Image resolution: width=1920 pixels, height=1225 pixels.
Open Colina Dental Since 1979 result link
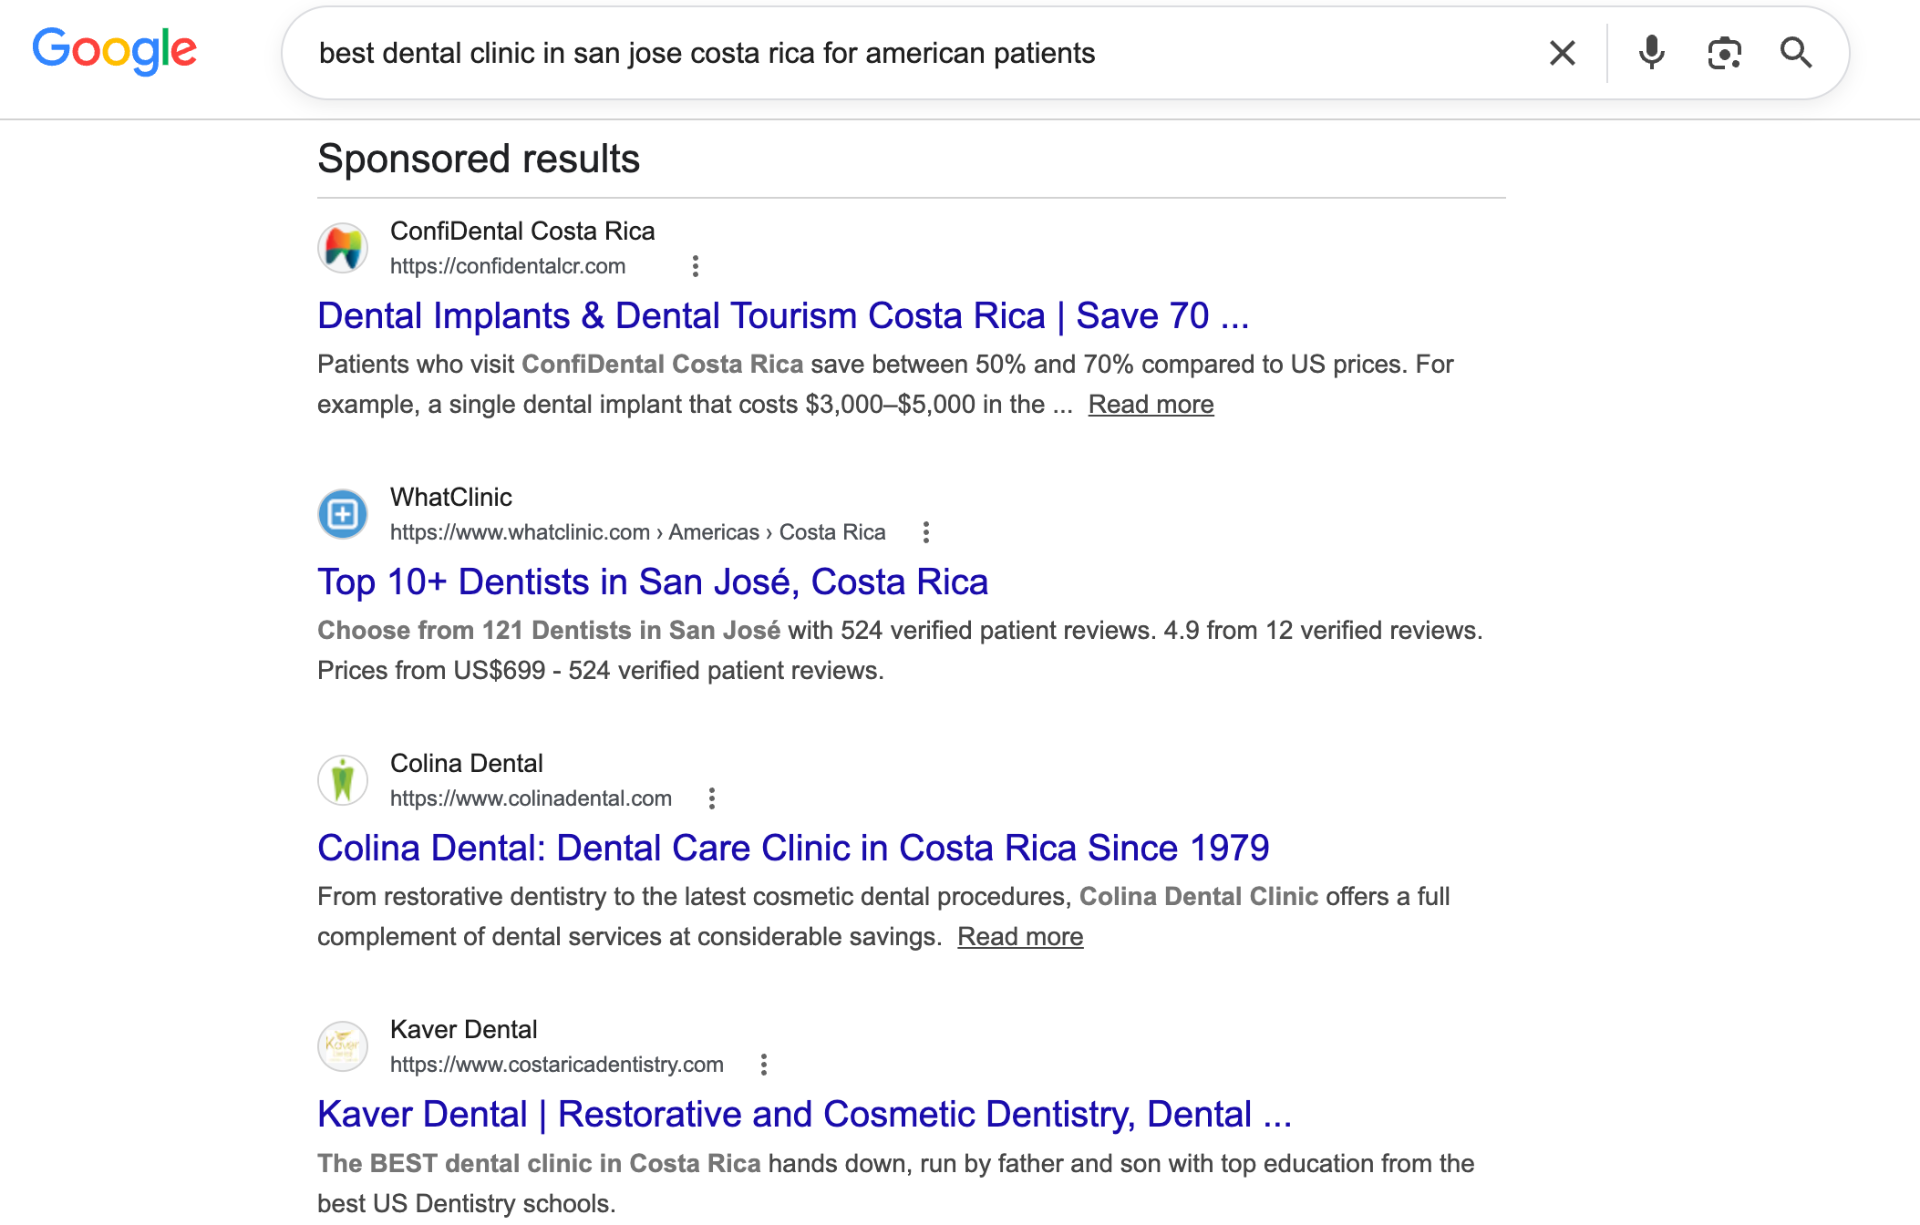click(x=793, y=848)
